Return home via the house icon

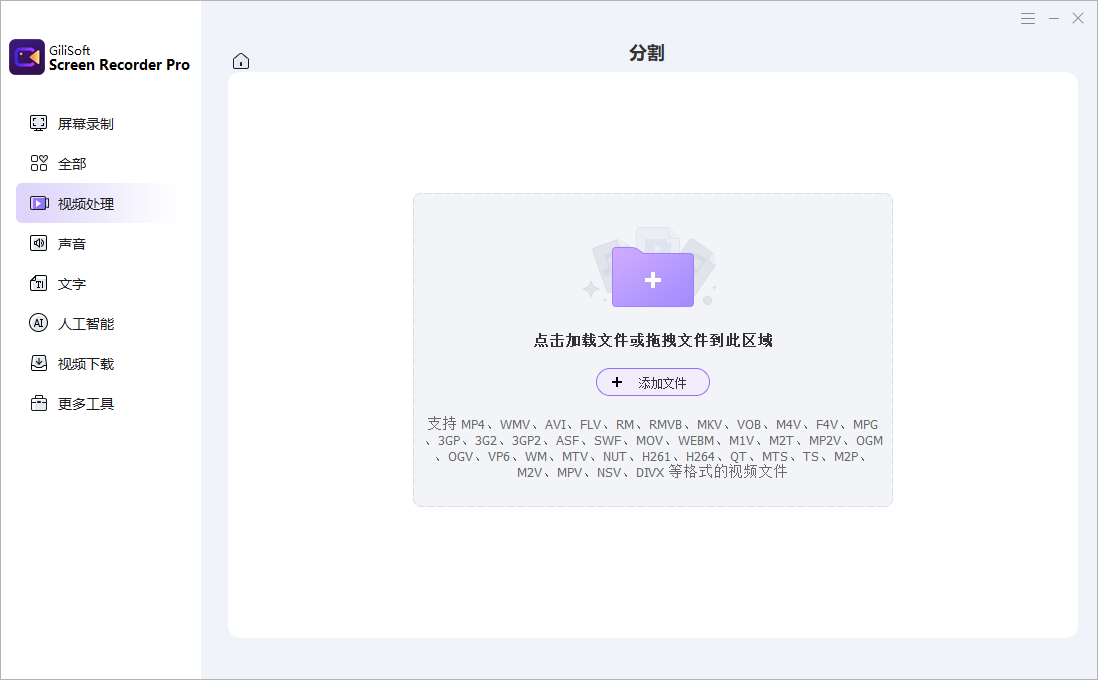coord(241,61)
